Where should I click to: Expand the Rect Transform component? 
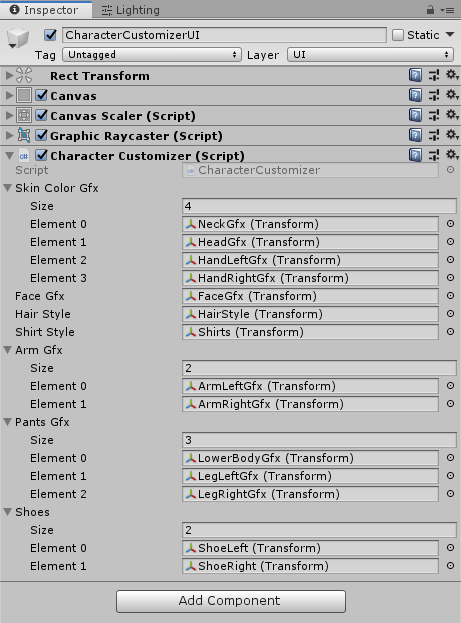[9, 75]
